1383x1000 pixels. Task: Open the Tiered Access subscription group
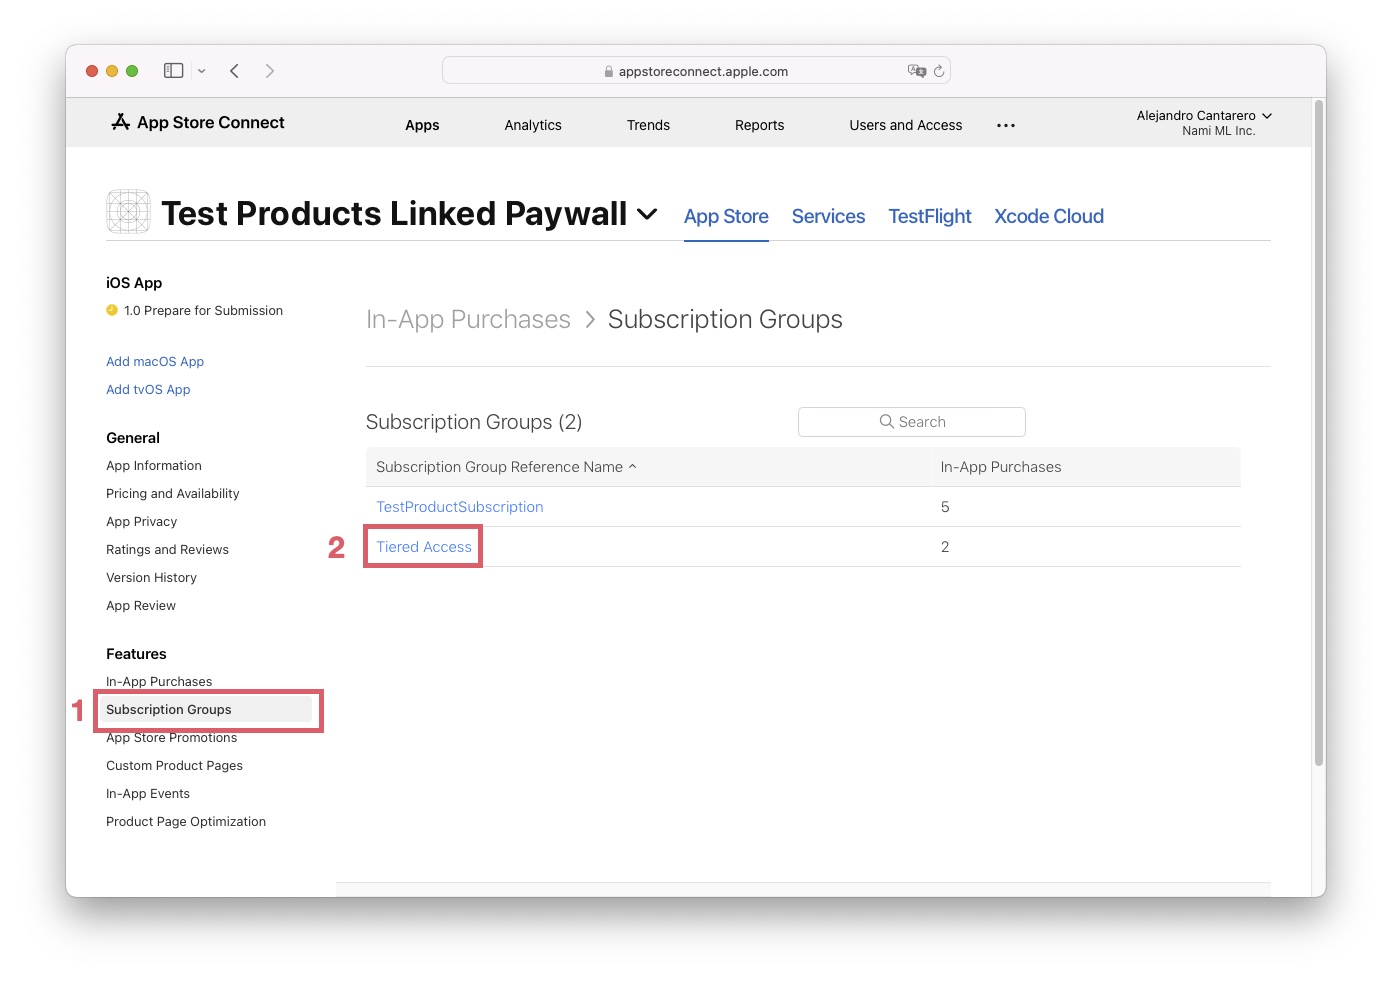click(424, 547)
